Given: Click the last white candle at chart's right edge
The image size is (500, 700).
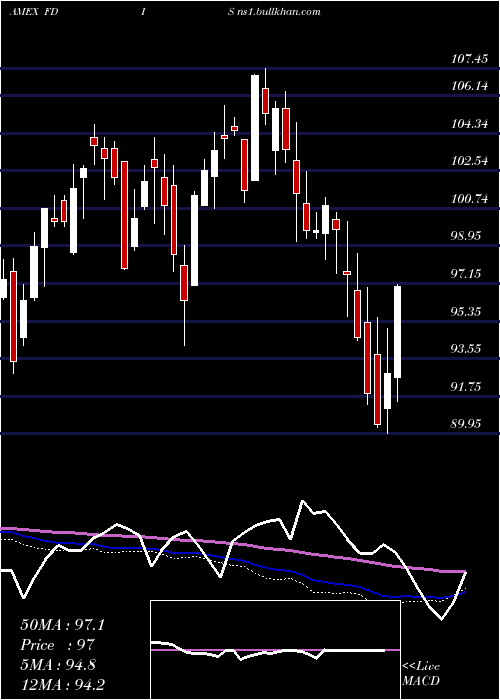Looking at the screenshot, I should click(x=397, y=332).
